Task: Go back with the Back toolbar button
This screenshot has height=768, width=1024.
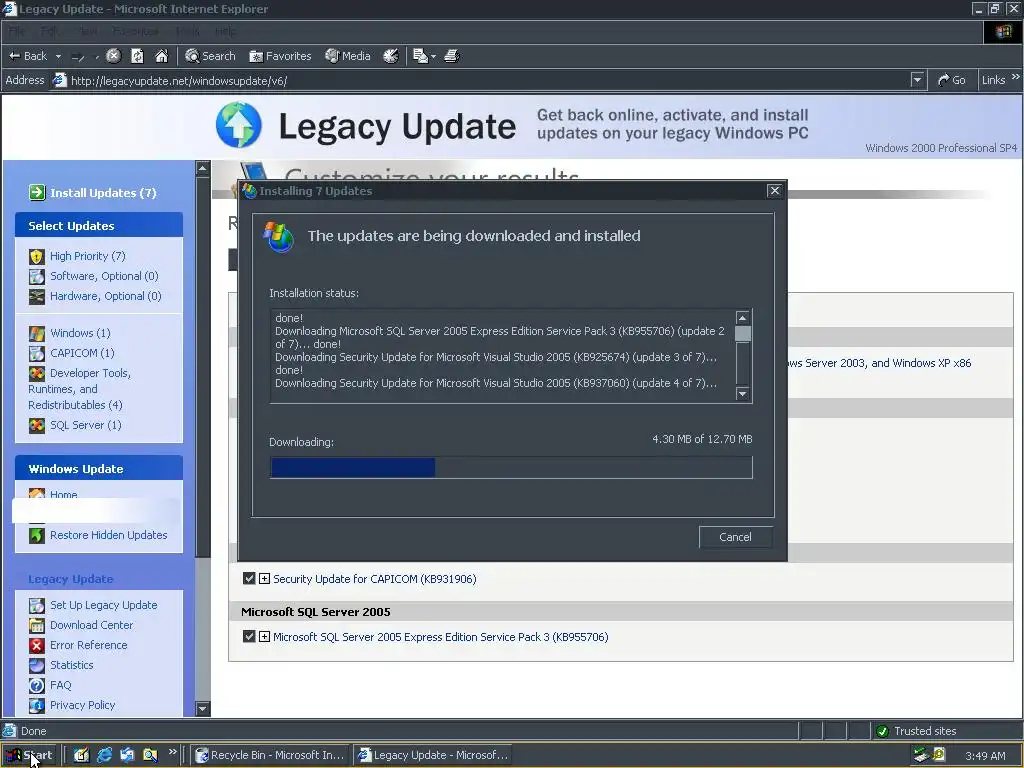Action: [27, 56]
